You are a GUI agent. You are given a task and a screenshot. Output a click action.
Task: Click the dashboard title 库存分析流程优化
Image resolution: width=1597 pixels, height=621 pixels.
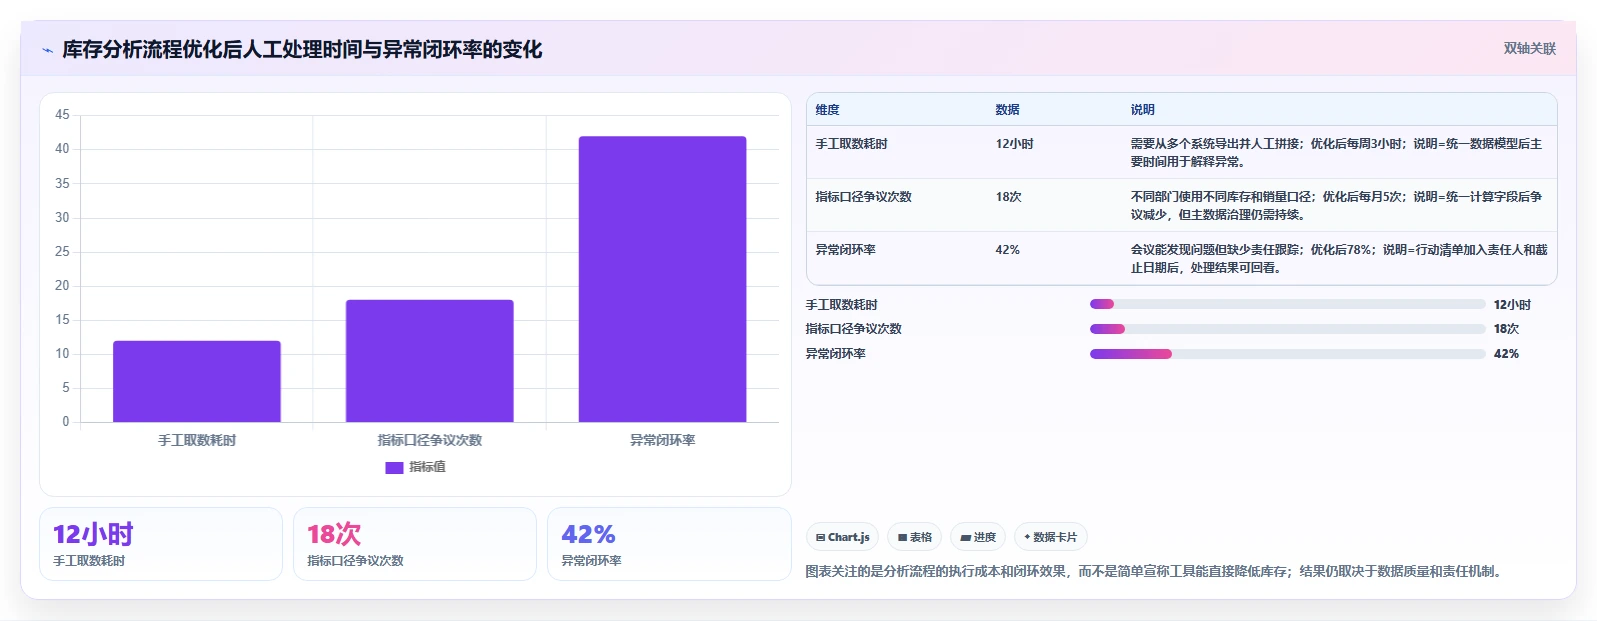tap(302, 50)
